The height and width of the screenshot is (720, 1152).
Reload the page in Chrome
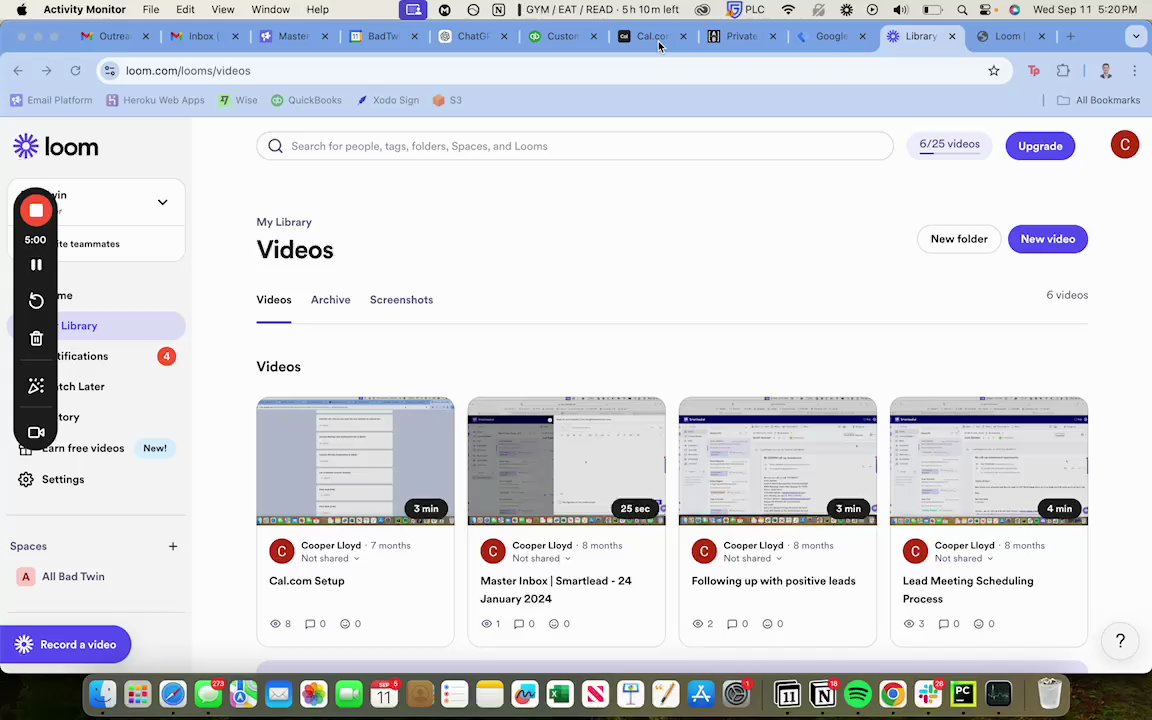click(x=75, y=71)
